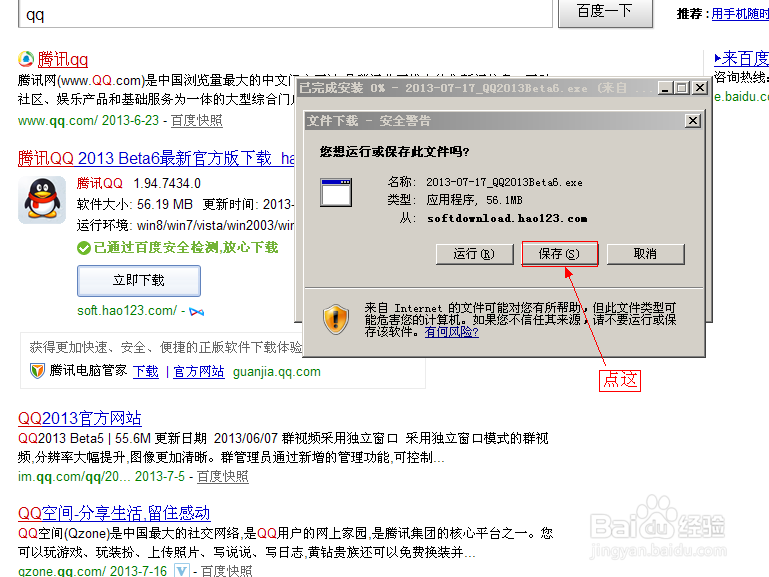The image size is (769, 577).
Task: Open the 下载 link for 腾讯电脑管家
Action: tap(146, 372)
